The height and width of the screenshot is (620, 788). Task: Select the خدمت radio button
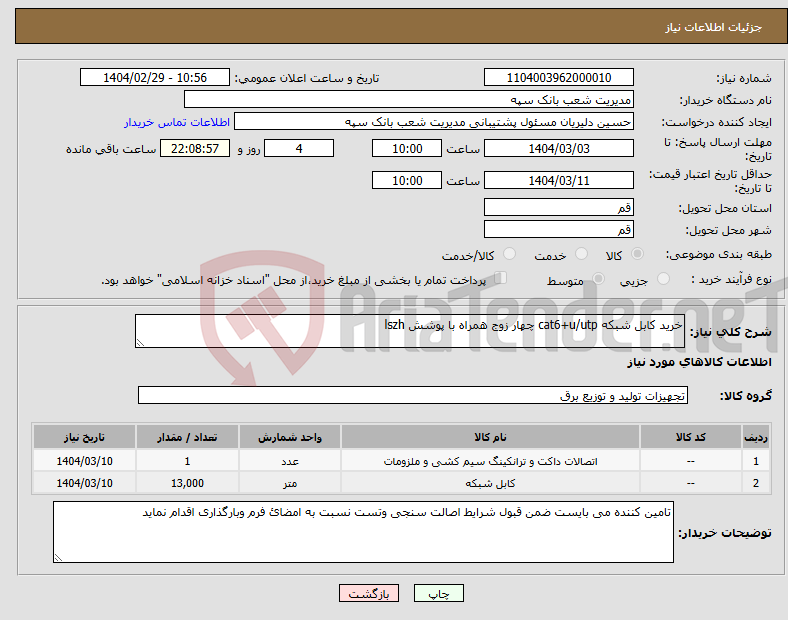tap(581, 254)
